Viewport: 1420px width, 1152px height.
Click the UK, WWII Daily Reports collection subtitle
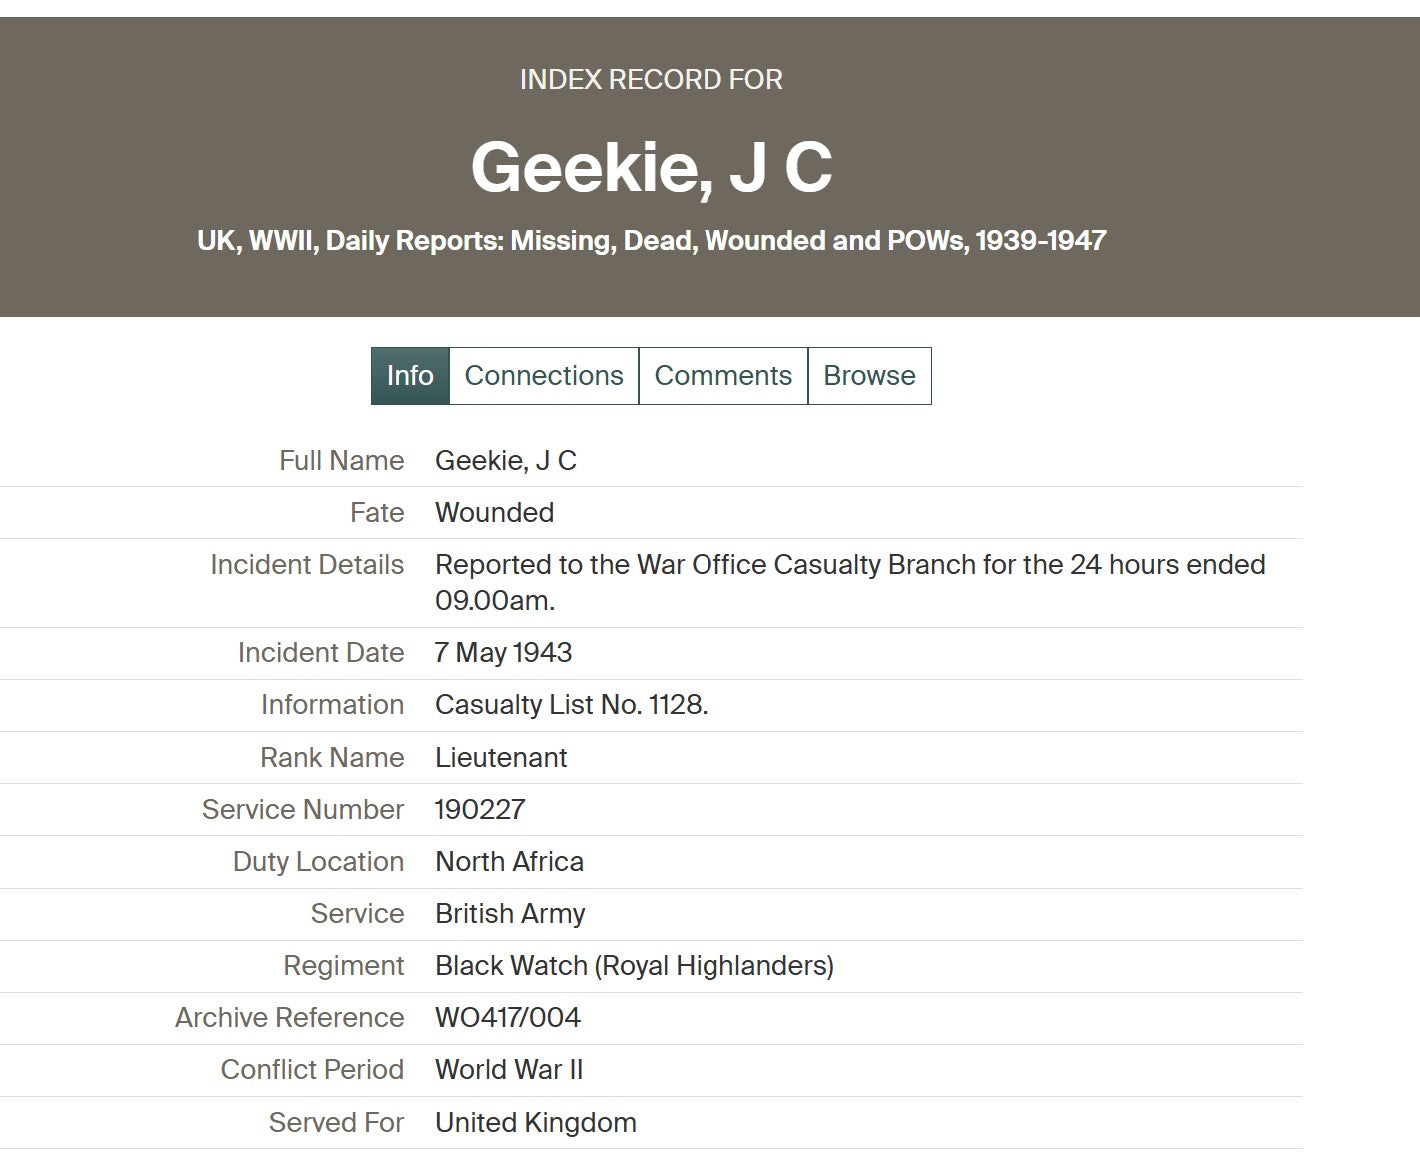651,241
